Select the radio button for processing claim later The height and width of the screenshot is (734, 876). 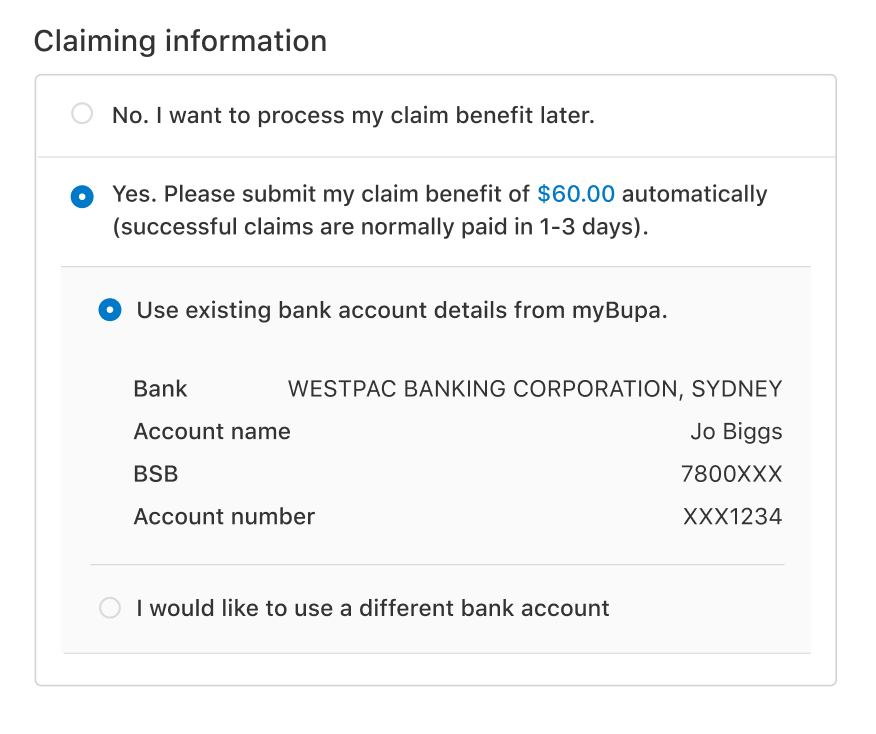pyautogui.click(x=82, y=113)
